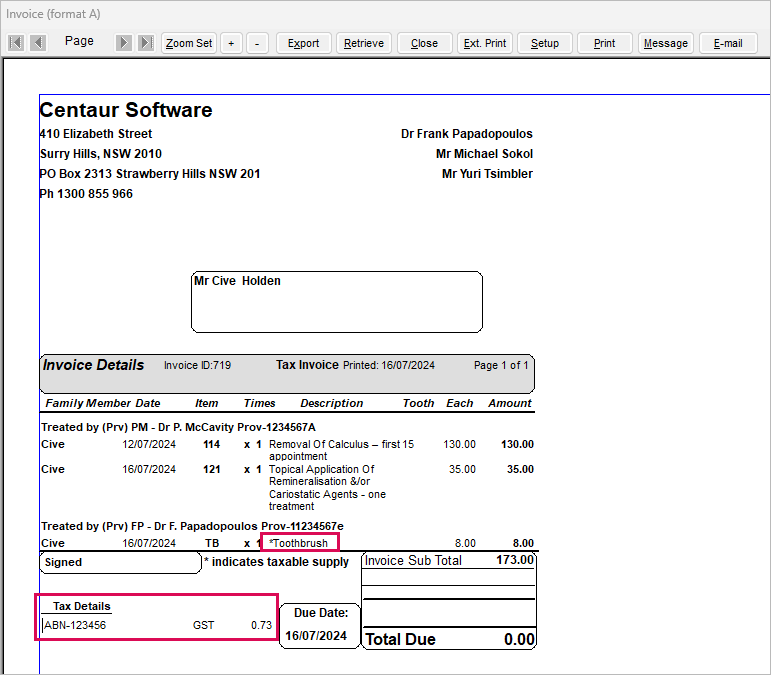Select the Centaur Software heading
Image resolution: width=771 pixels, height=675 pixels.
[126, 110]
